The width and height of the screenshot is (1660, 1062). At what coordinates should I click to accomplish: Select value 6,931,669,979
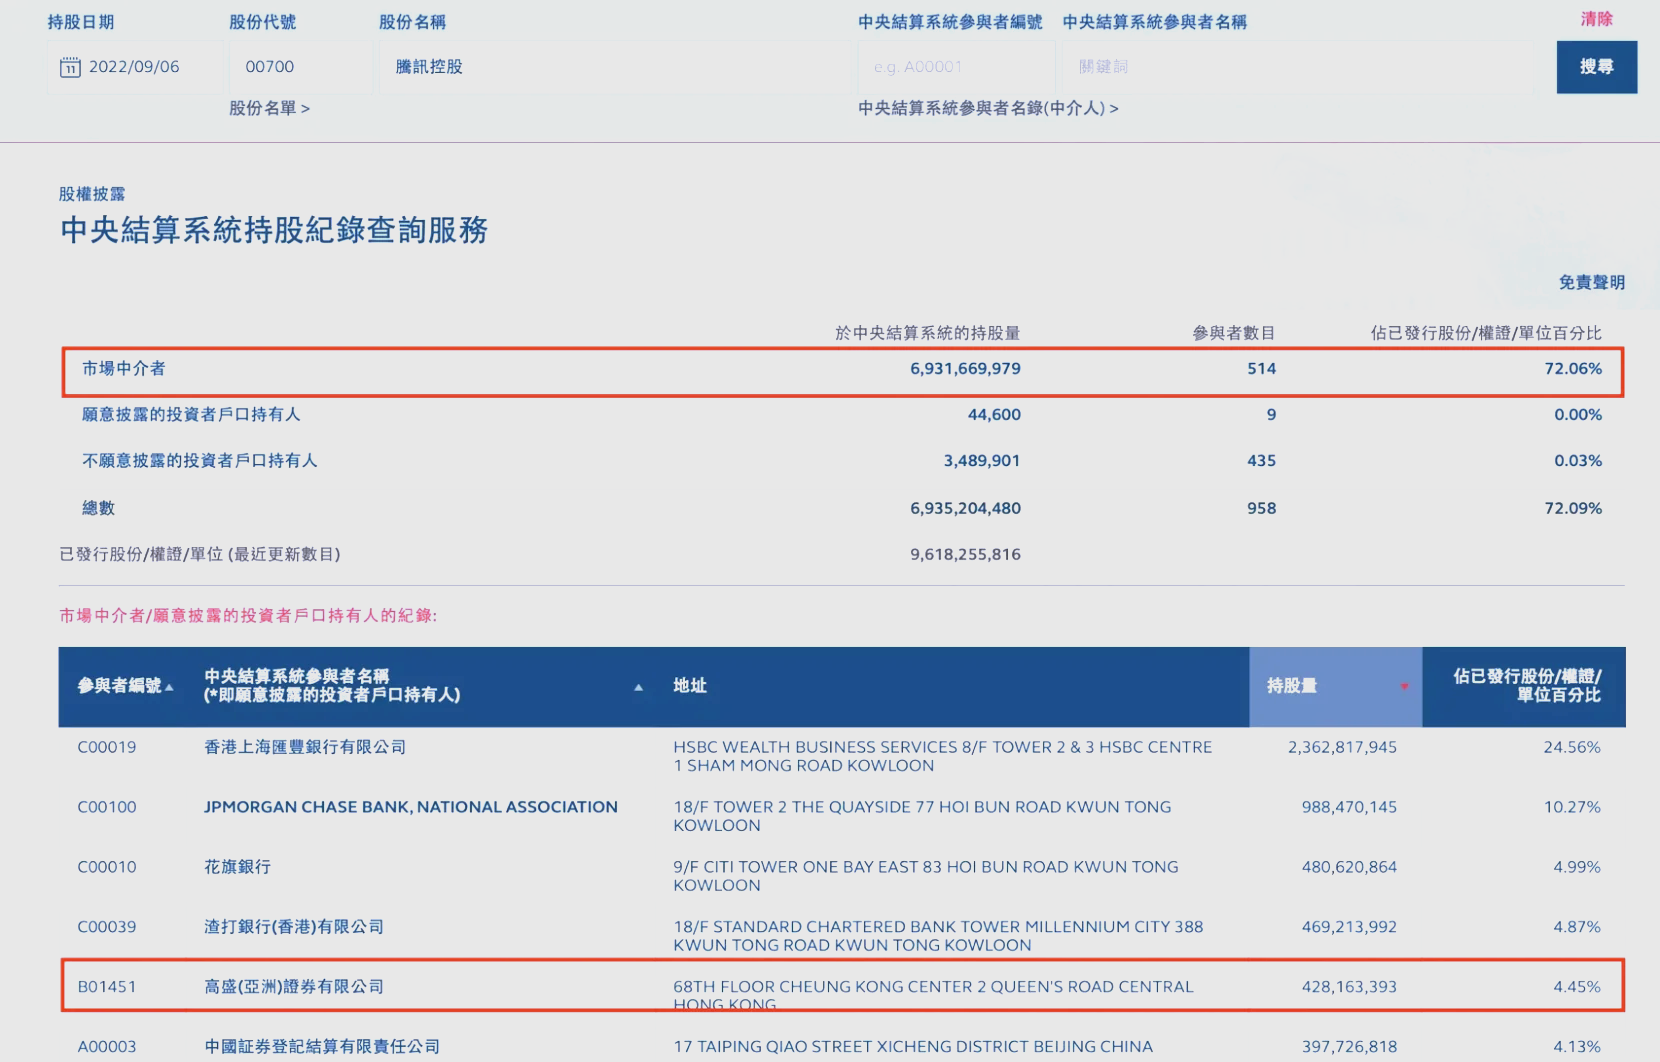[965, 369]
